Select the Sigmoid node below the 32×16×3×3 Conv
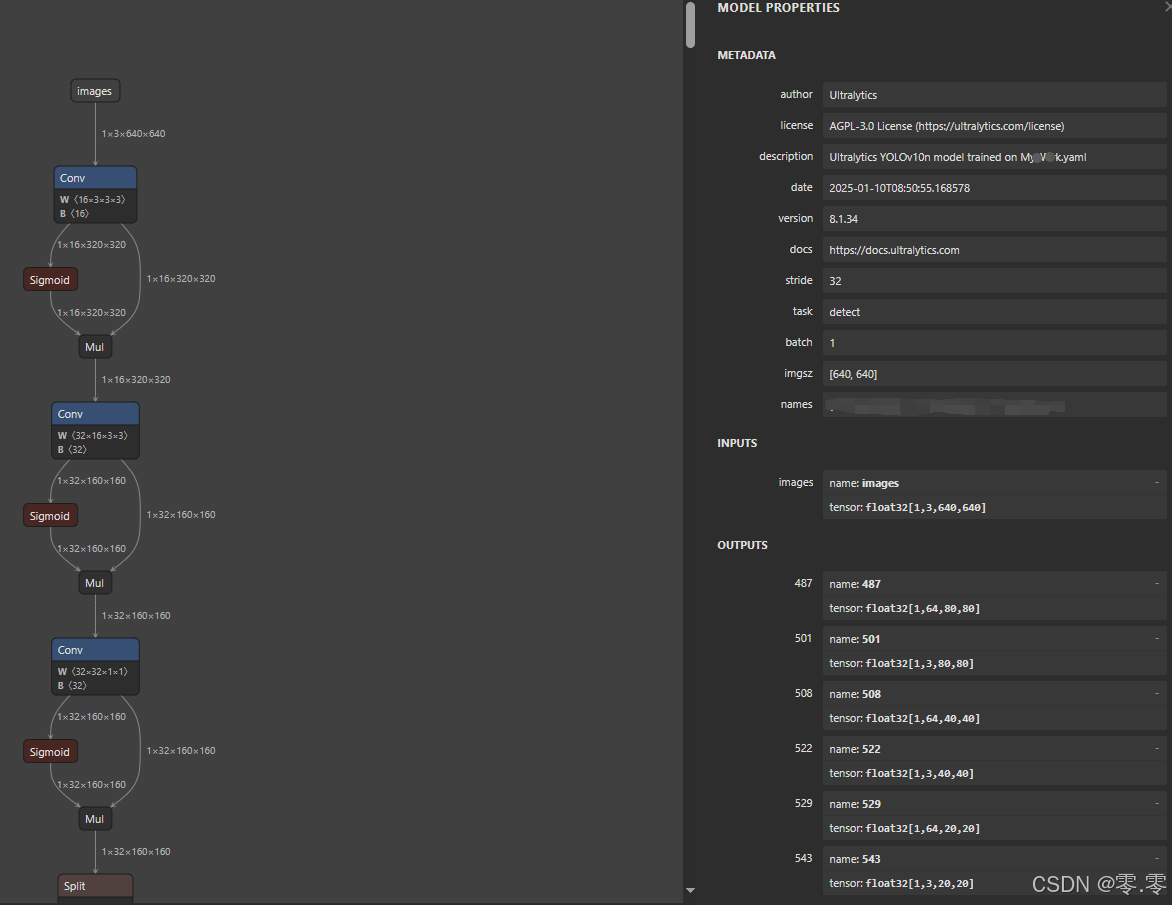The width and height of the screenshot is (1172, 905). (x=50, y=516)
